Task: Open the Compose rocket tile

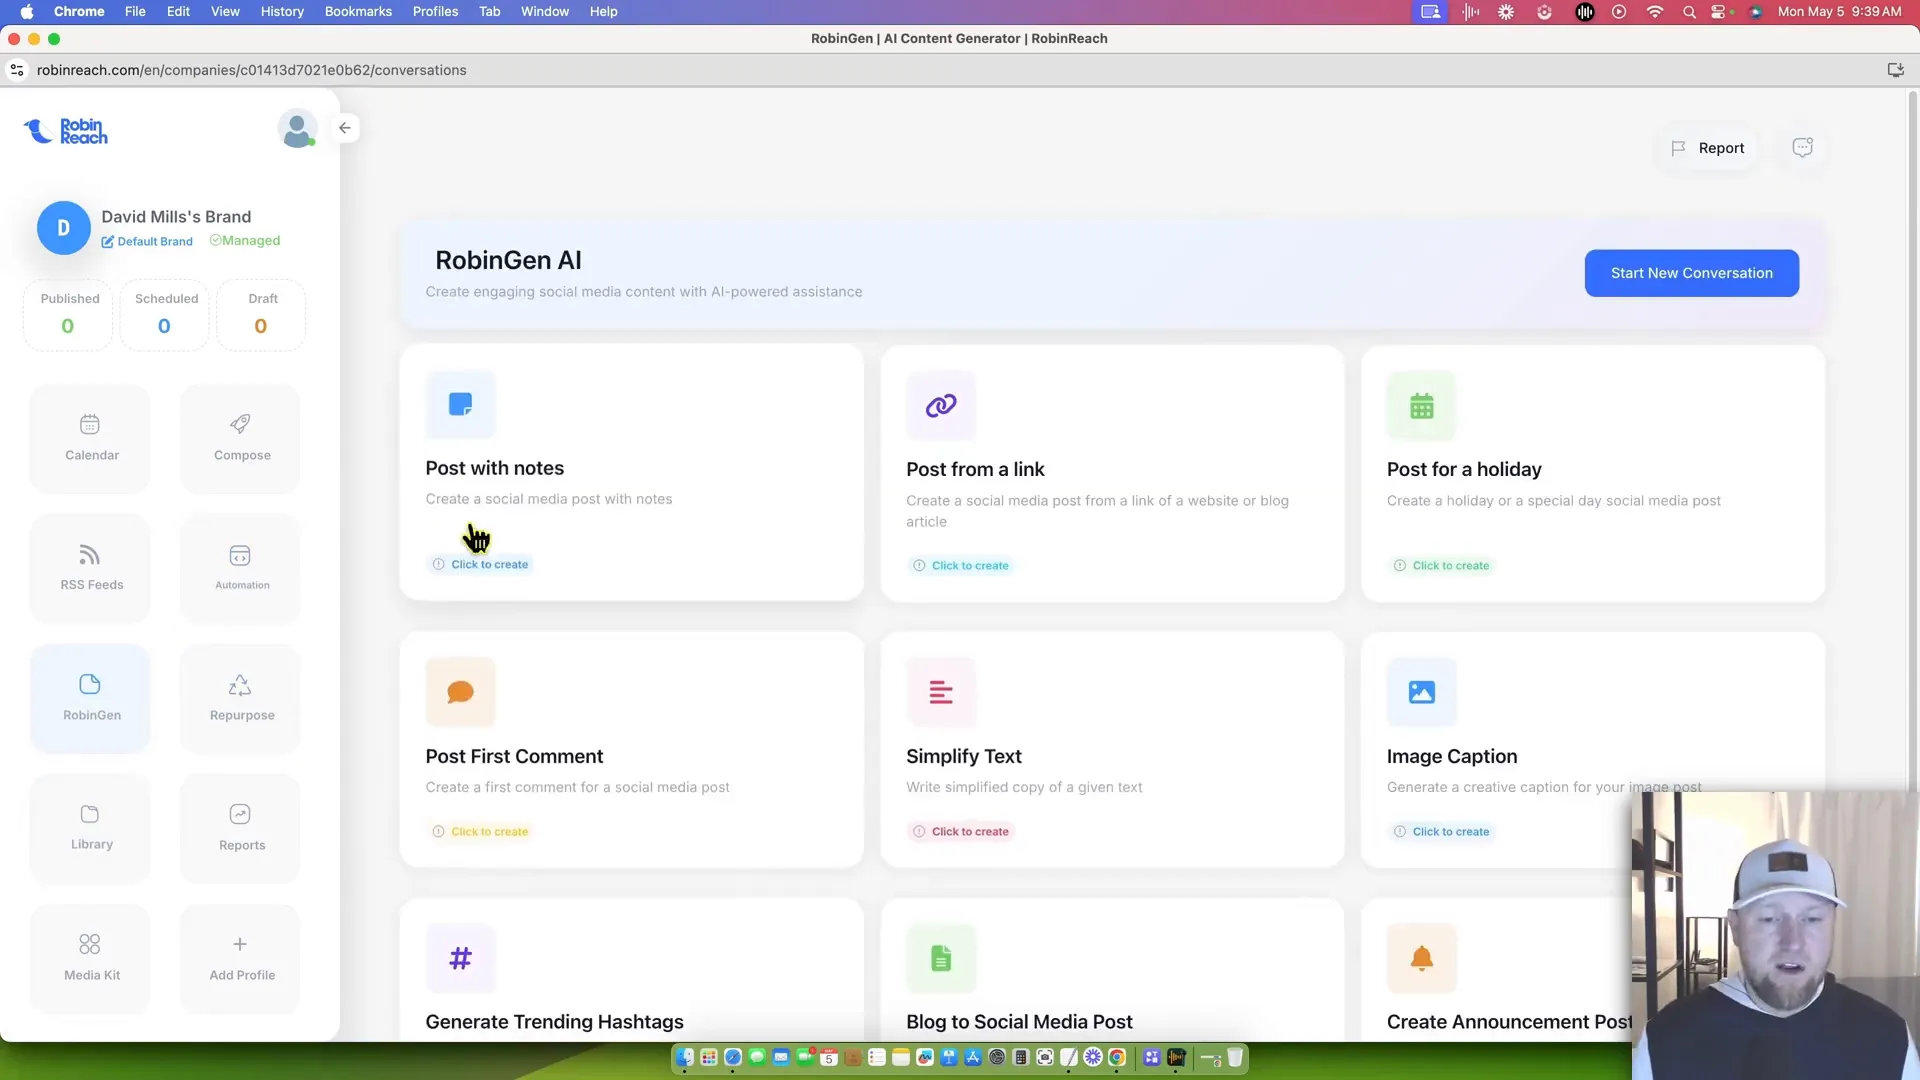Action: click(241, 438)
